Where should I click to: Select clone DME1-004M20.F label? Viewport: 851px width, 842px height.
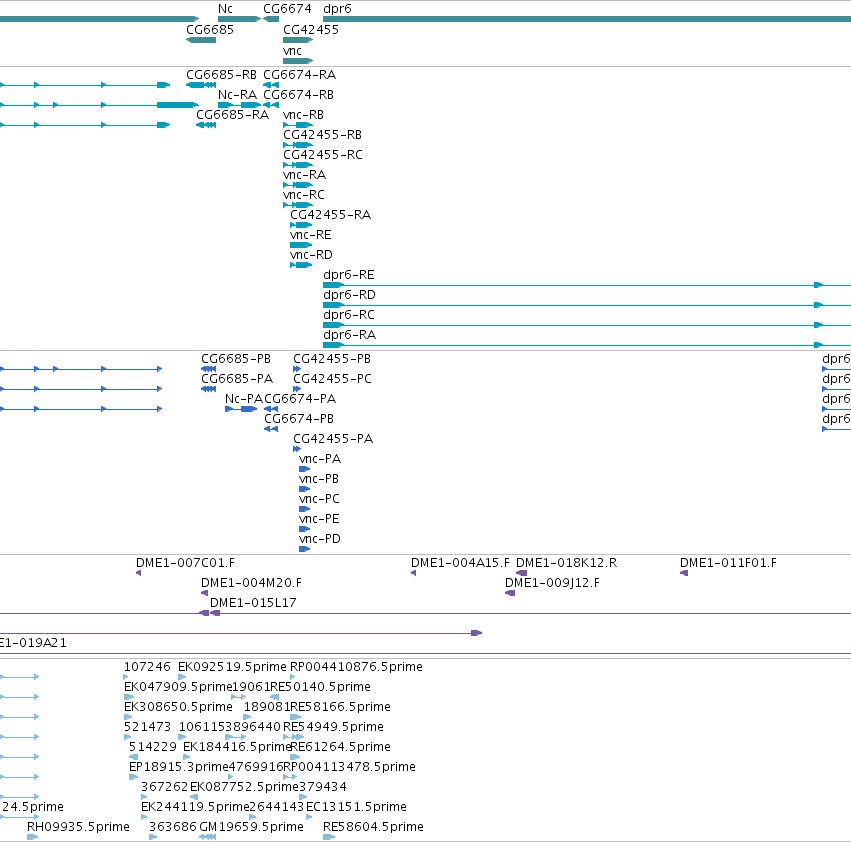(x=251, y=583)
